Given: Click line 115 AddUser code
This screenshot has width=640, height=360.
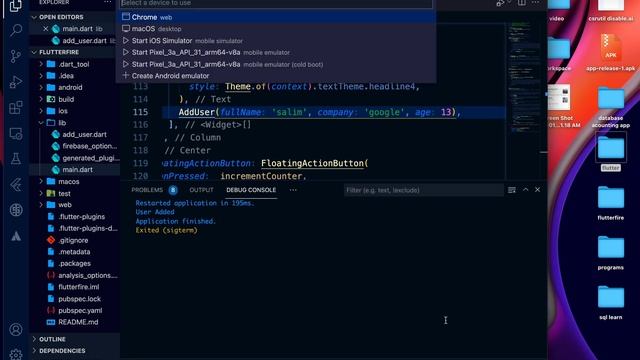Looking at the screenshot, I should 320,112.
